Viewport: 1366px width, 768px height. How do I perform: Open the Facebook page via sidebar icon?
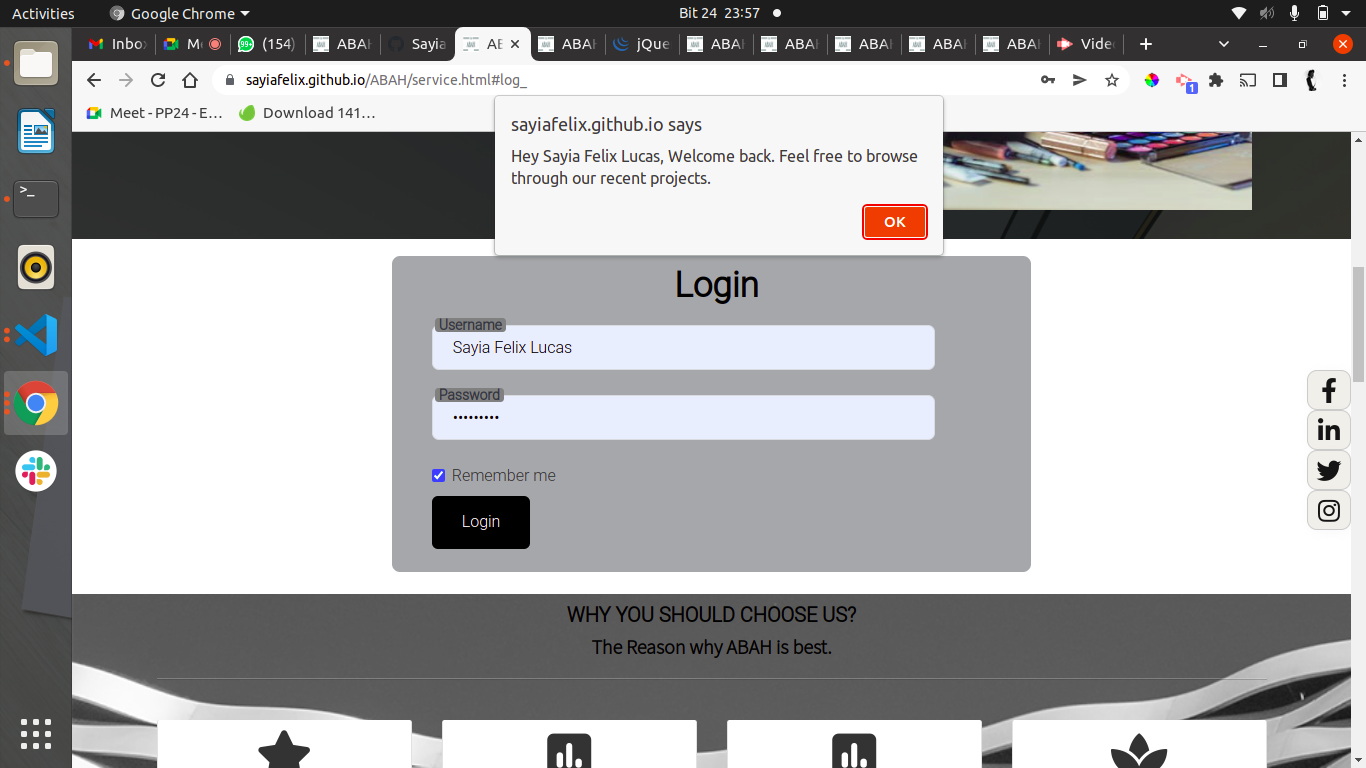pyautogui.click(x=1328, y=390)
